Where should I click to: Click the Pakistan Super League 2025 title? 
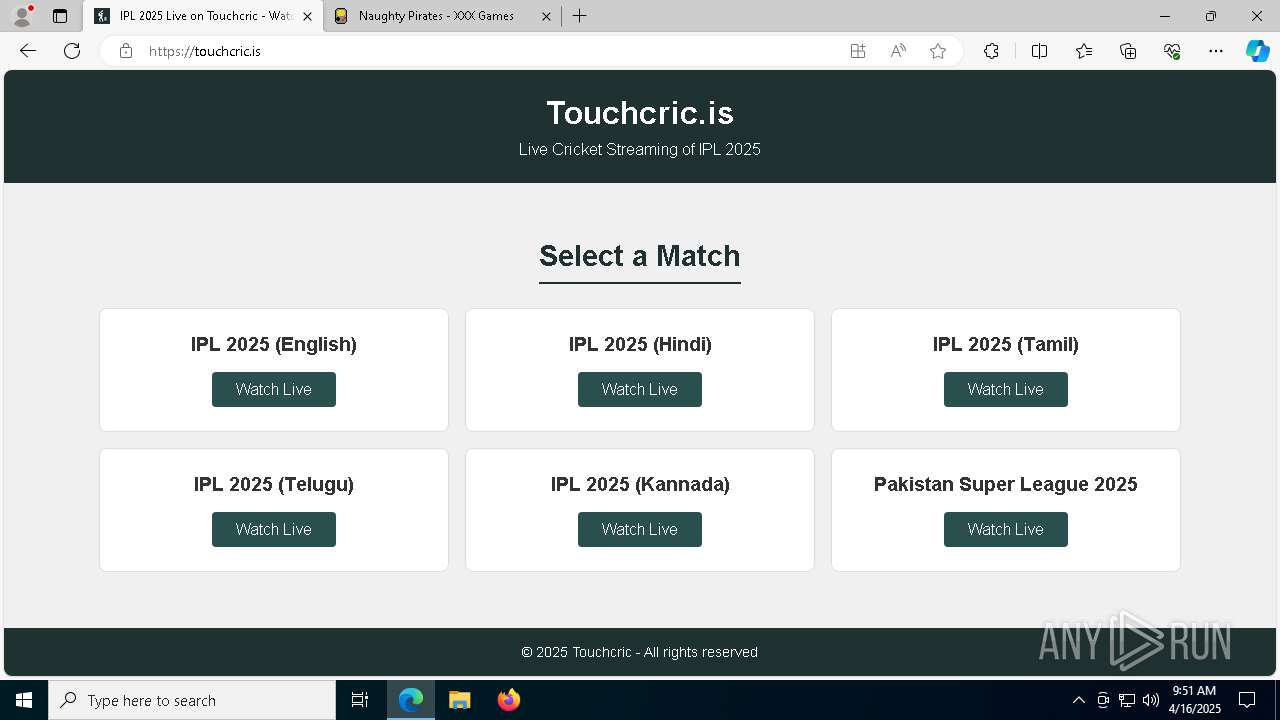tap(1006, 484)
